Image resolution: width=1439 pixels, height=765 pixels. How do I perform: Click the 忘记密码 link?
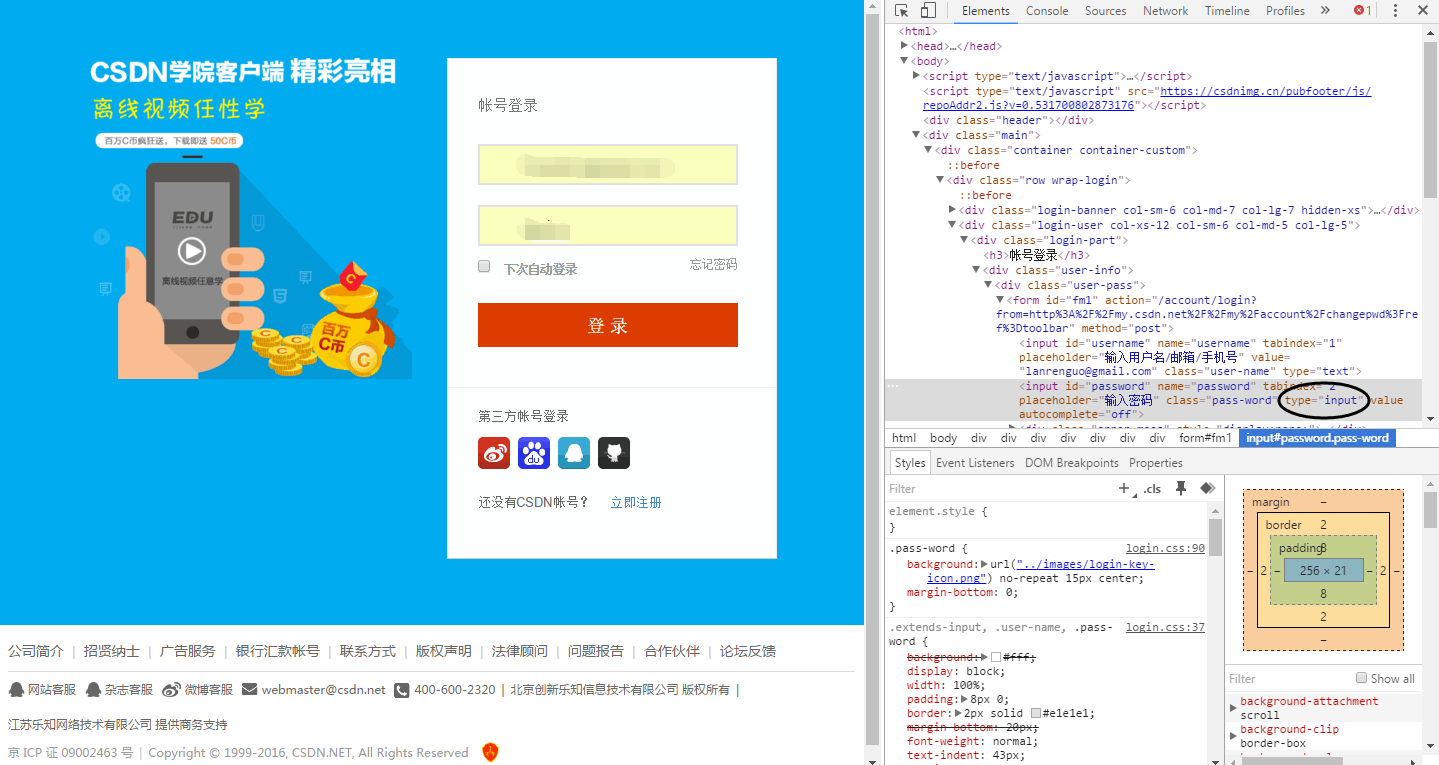(x=713, y=265)
